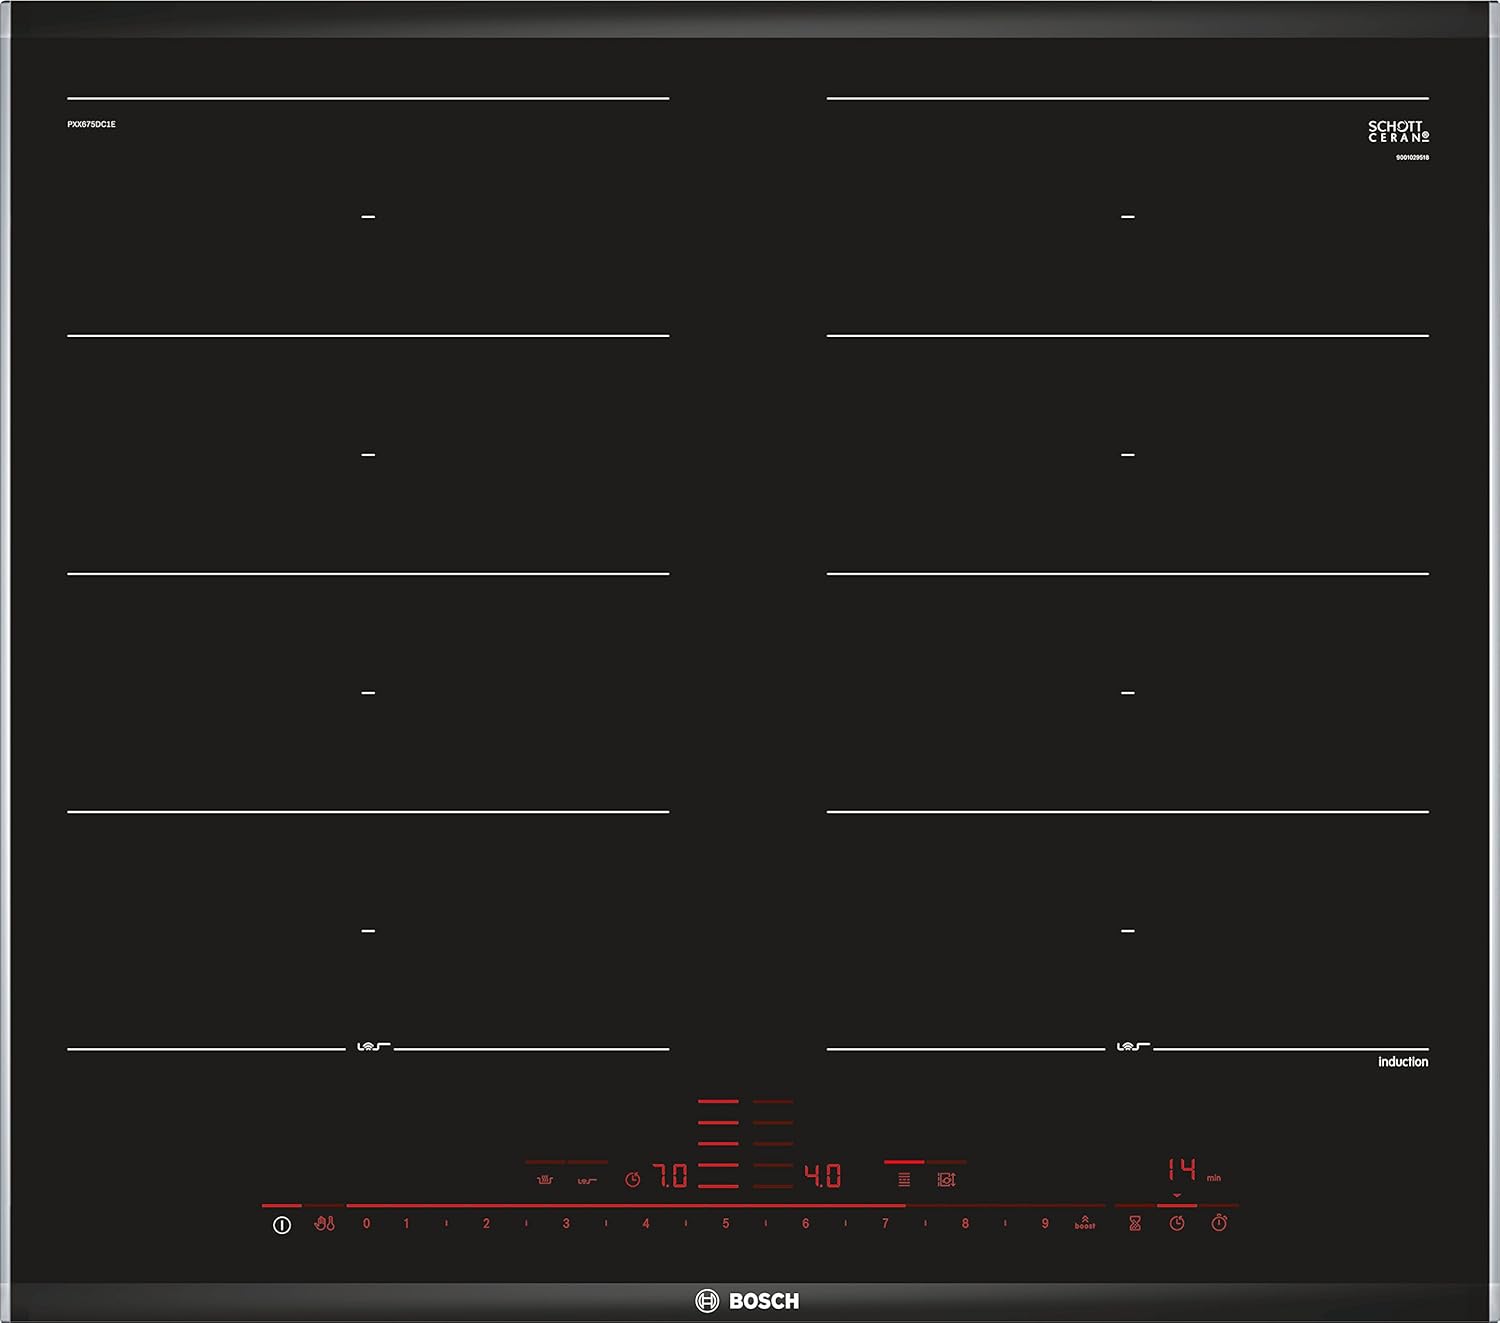Toggle the MoveMode lines icon

[x=904, y=1180]
